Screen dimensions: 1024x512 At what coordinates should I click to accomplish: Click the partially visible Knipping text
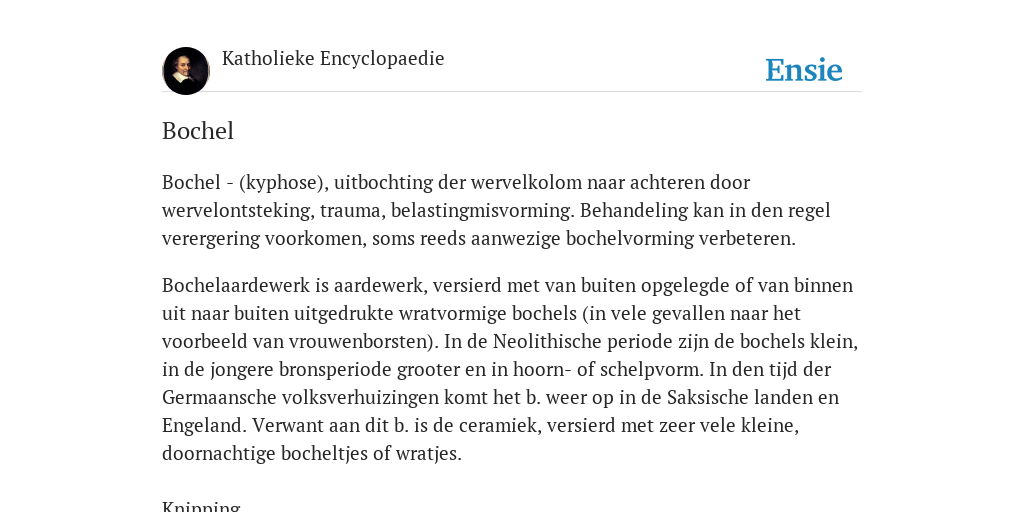pyautogui.click(x=201, y=507)
